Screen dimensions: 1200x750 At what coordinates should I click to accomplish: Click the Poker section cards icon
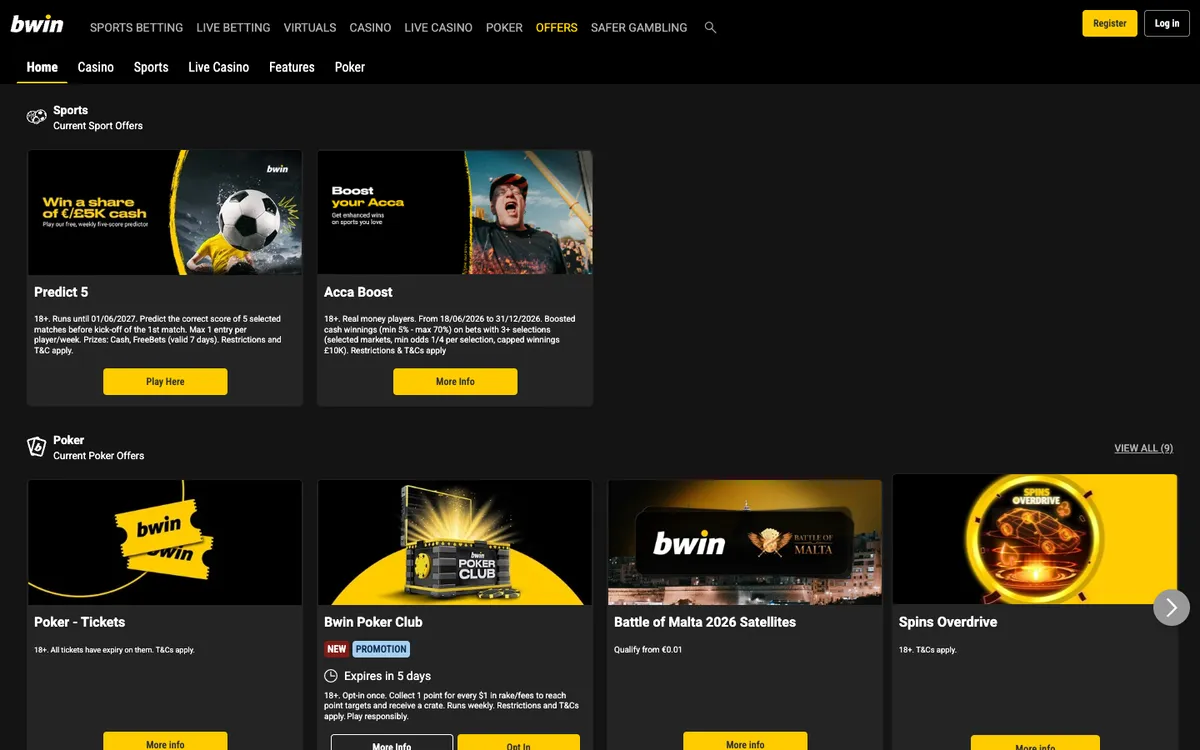click(x=37, y=447)
